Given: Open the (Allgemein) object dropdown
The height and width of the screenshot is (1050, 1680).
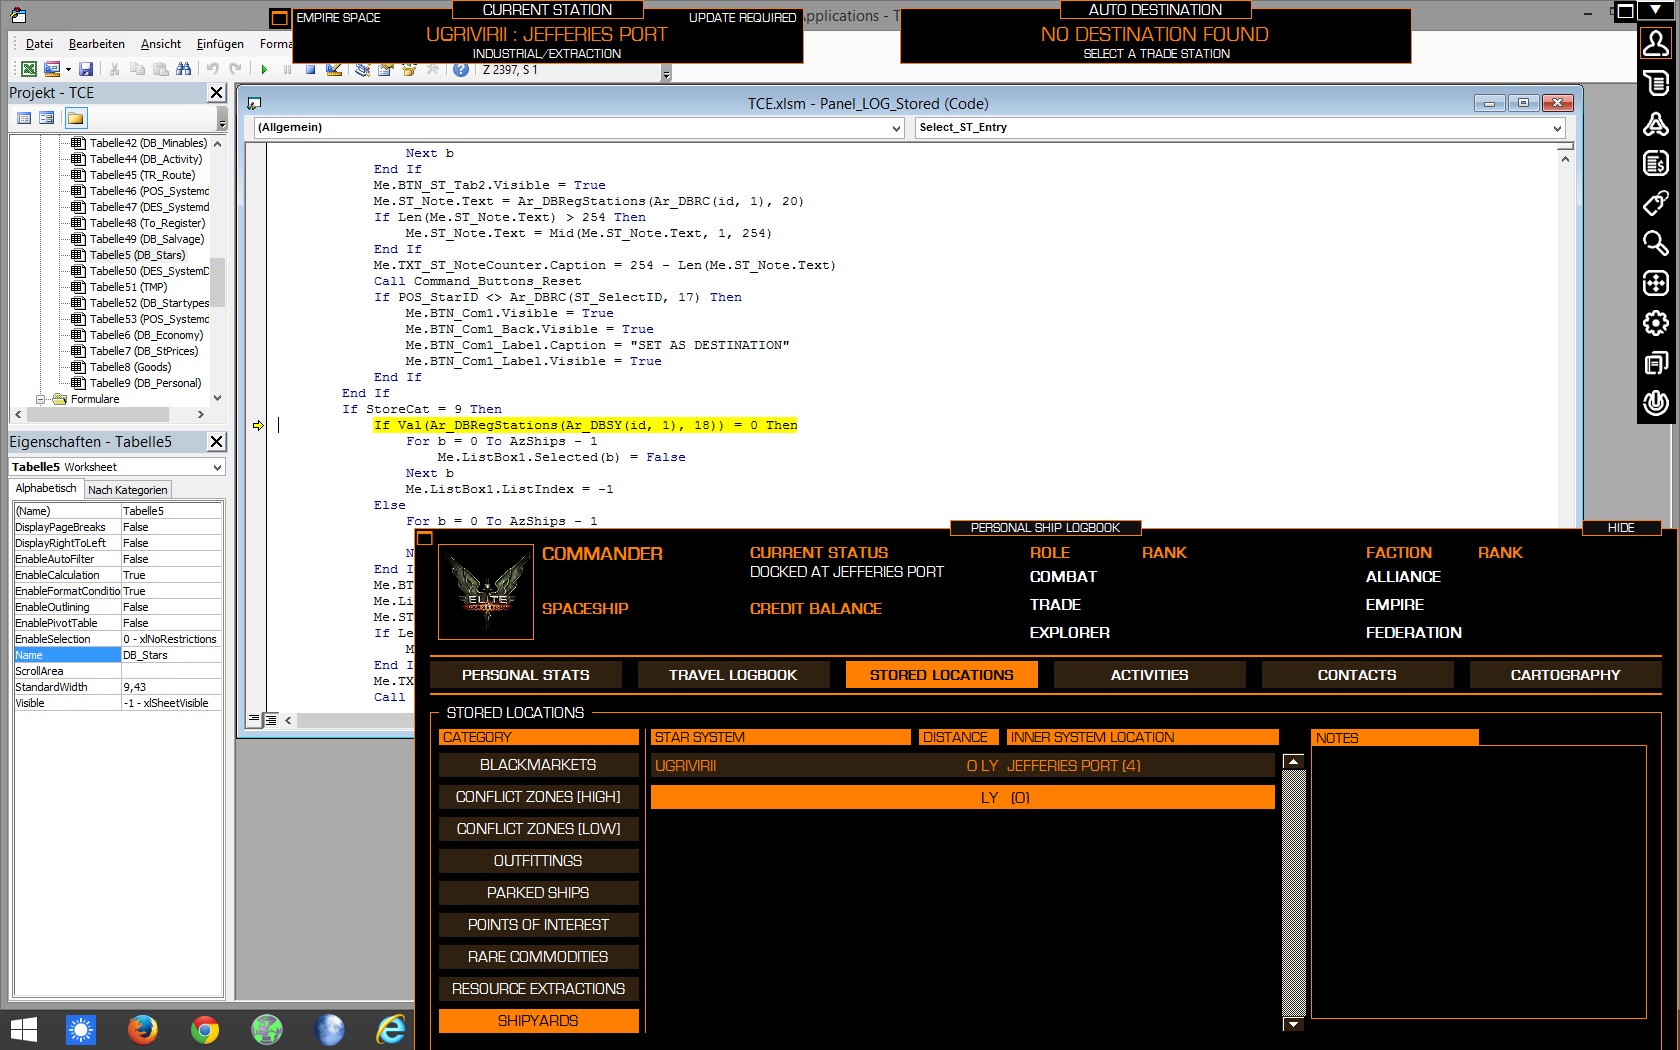Looking at the screenshot, I should tap(896, 128).
